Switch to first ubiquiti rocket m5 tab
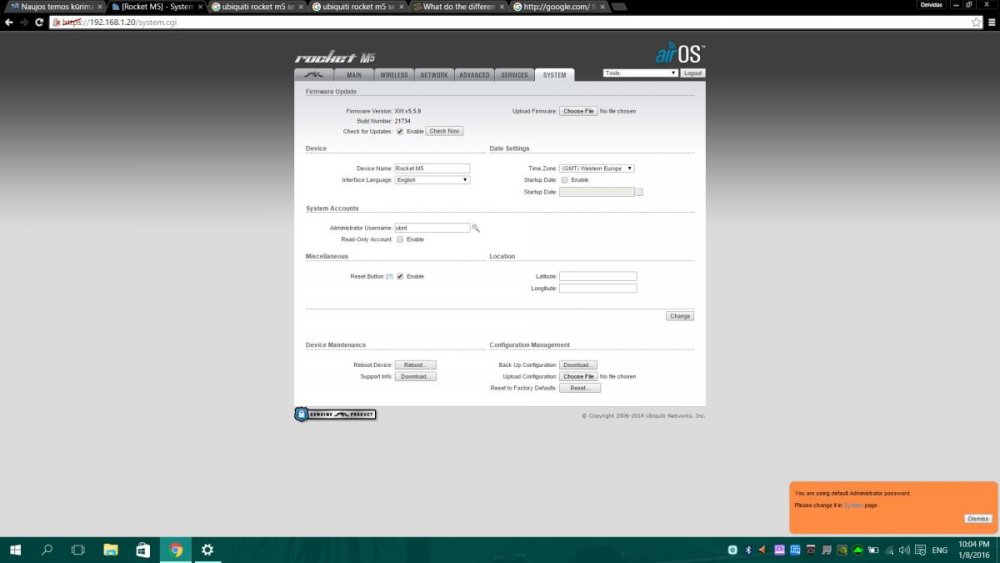The height and width of the screenshot is (563, 1000). pos(256,6)
